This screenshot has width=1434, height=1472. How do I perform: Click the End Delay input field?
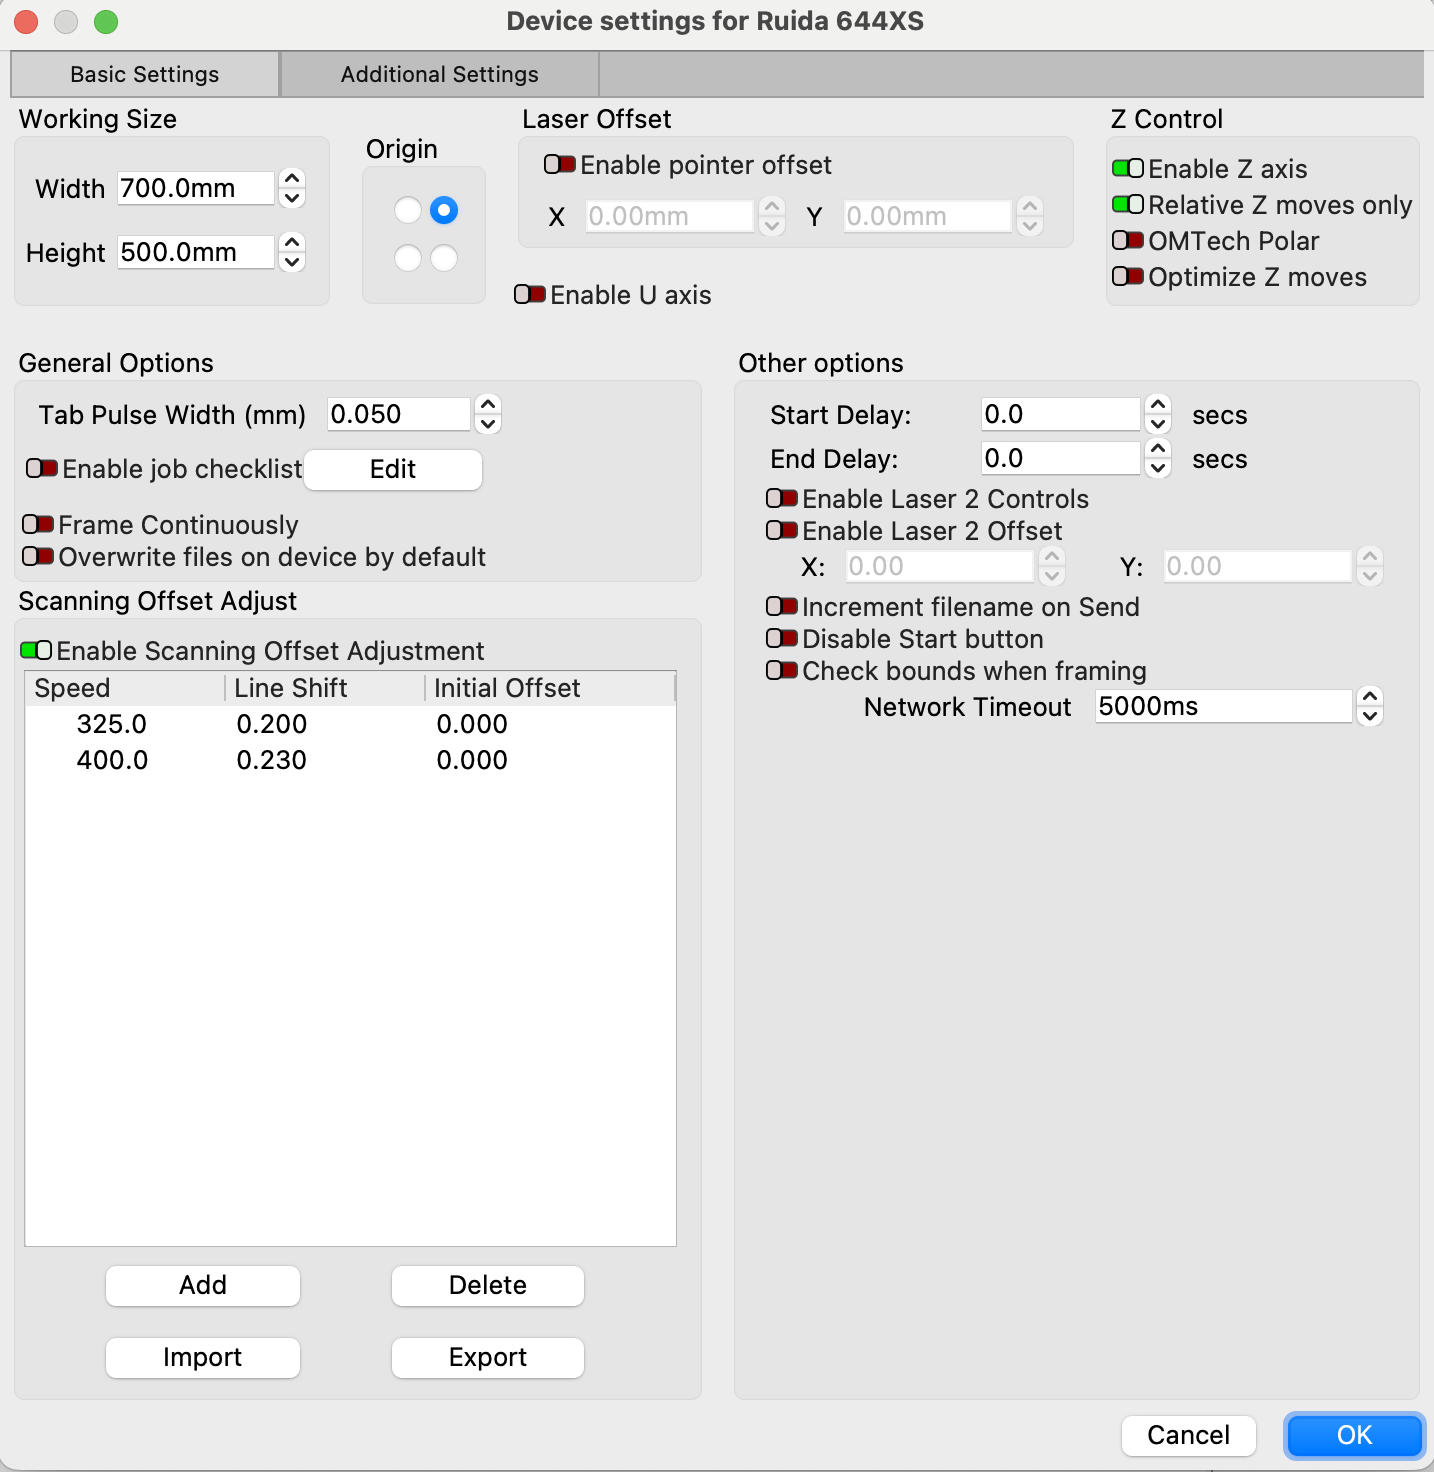pyautogui.click(x=1061, y=458)
